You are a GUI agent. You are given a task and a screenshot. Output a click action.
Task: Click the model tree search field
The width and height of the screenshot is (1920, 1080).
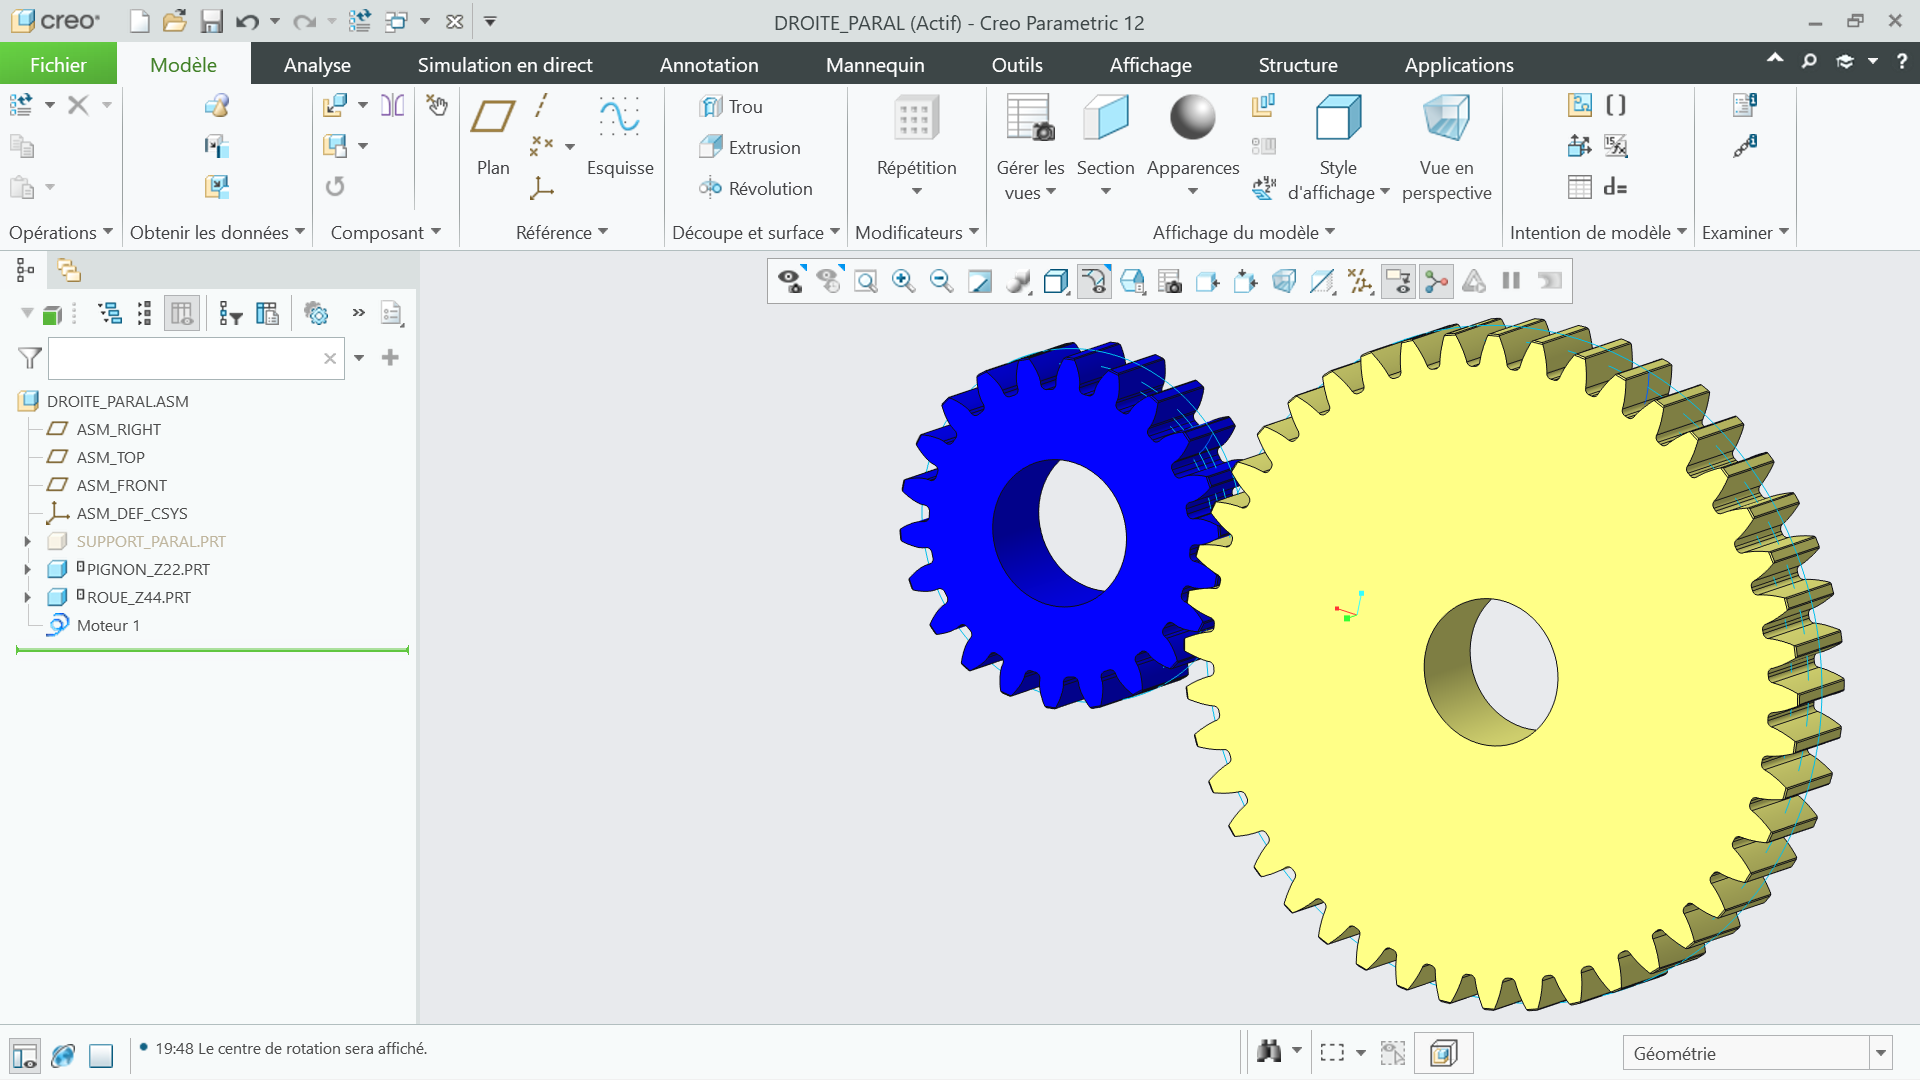(x=186, y=358)
